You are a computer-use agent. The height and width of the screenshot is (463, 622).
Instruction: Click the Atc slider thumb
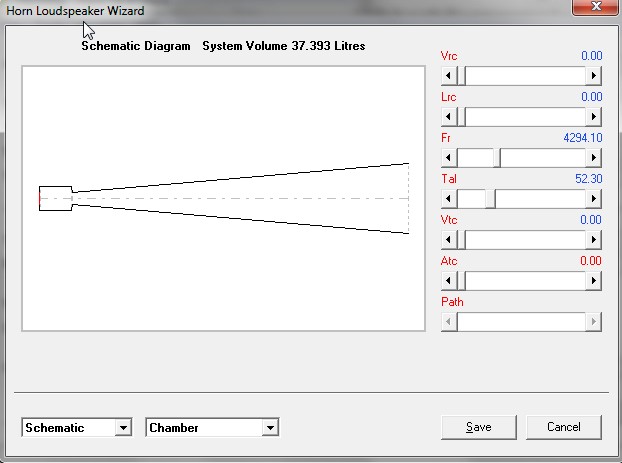(x=461, y=280)
